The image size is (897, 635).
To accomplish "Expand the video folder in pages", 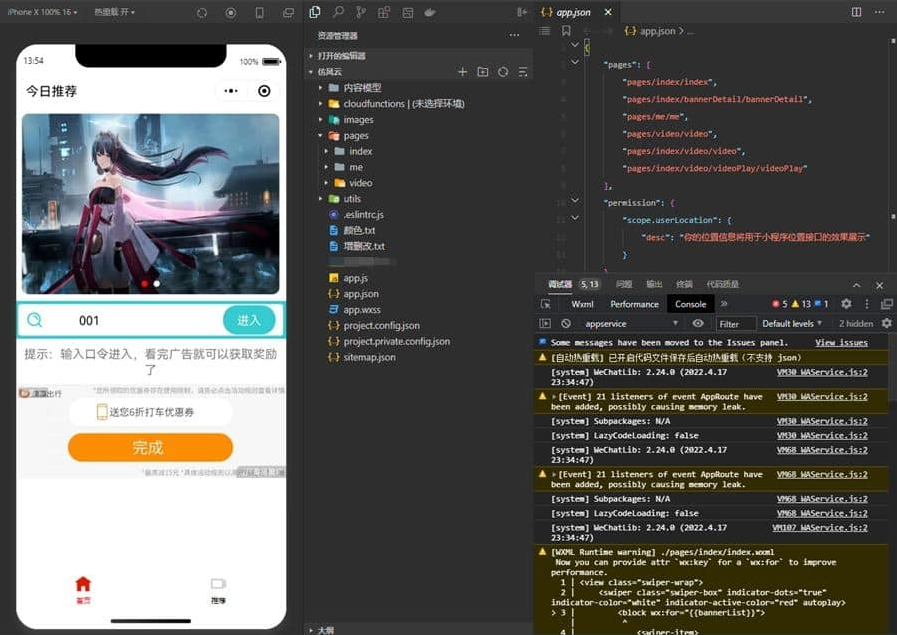I will 326,183.
